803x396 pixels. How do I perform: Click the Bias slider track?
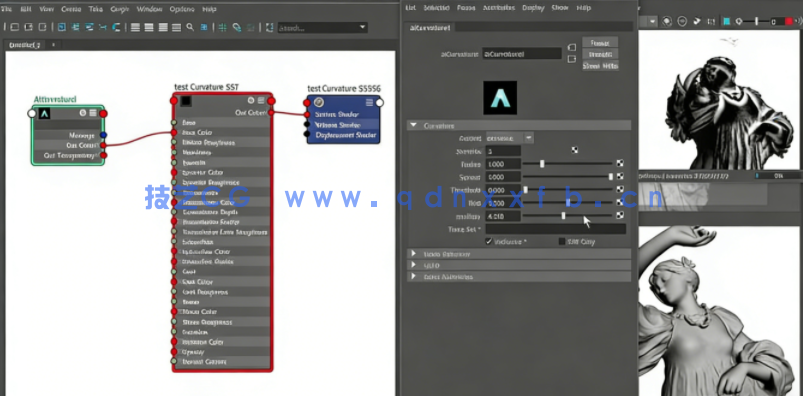coord(567,203)
